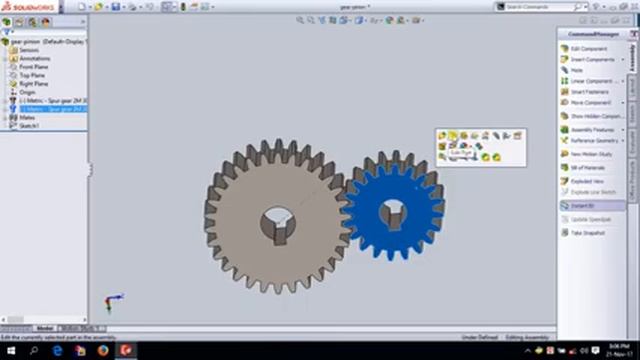Image resolution: width=640 pixels, height=360 pixels.
Task: Click Reference Geometry command
Action: [x=589, y=140]
